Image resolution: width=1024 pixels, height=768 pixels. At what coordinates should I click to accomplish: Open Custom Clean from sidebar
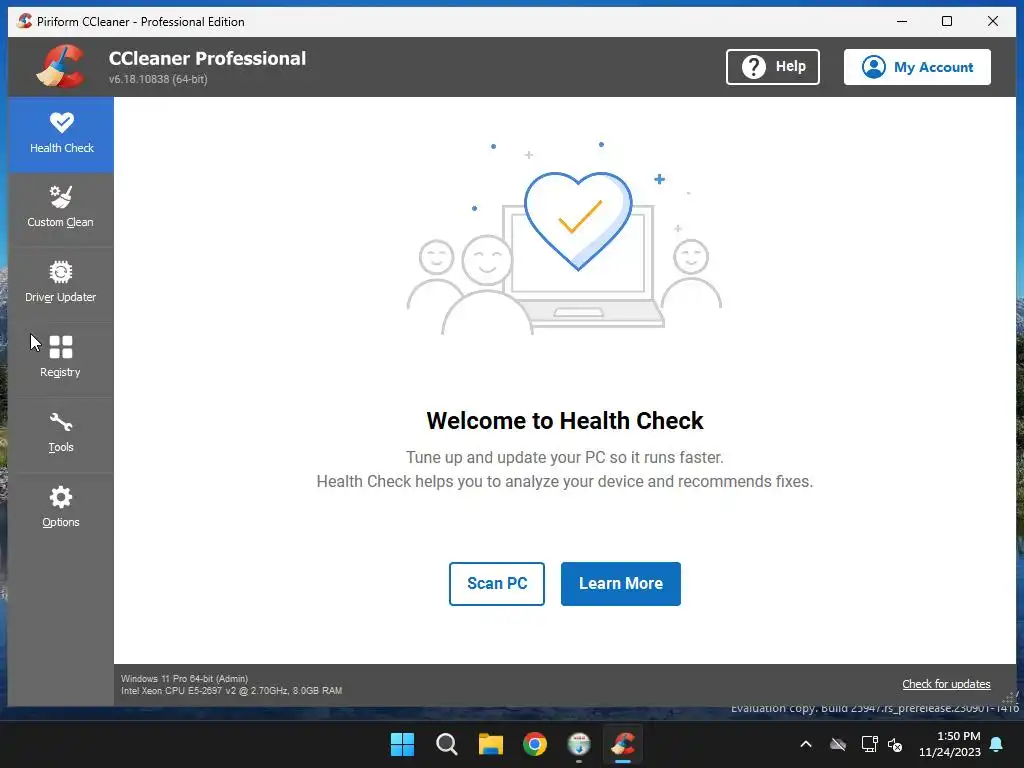point(61,209)
